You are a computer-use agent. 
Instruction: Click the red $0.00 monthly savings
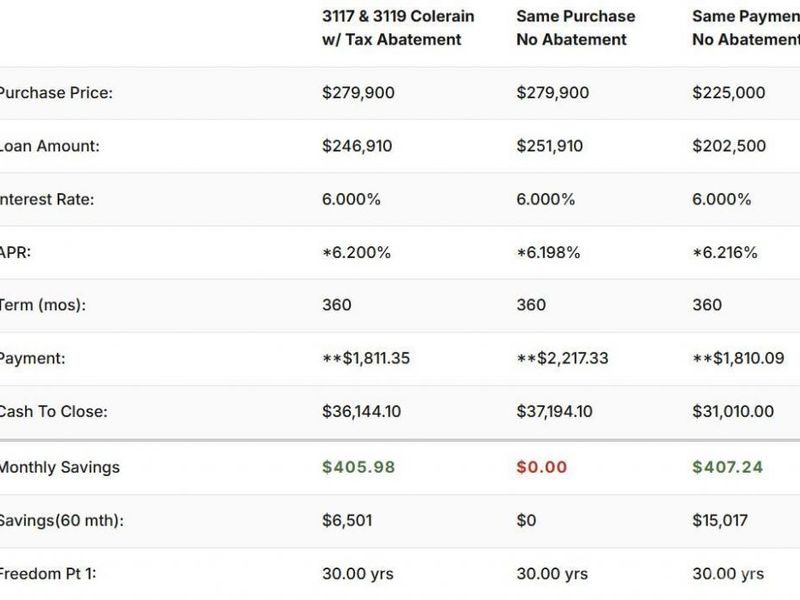coord(541,467)
